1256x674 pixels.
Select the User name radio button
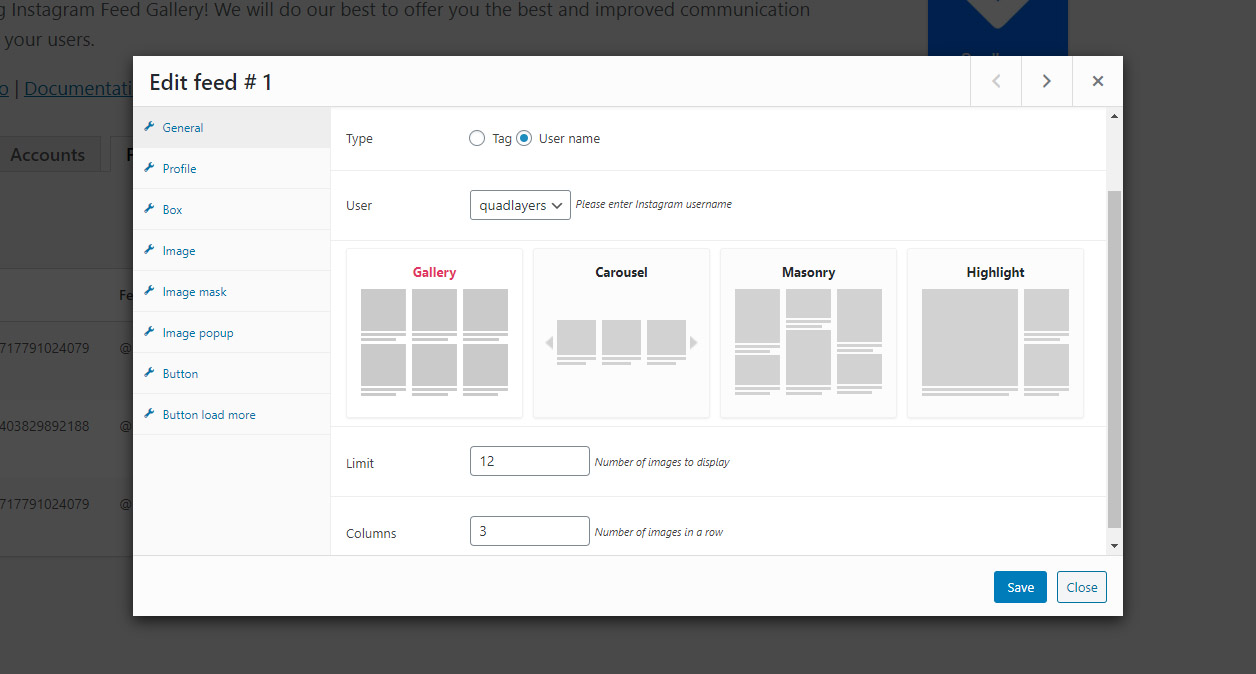click(x=524, y=138)
